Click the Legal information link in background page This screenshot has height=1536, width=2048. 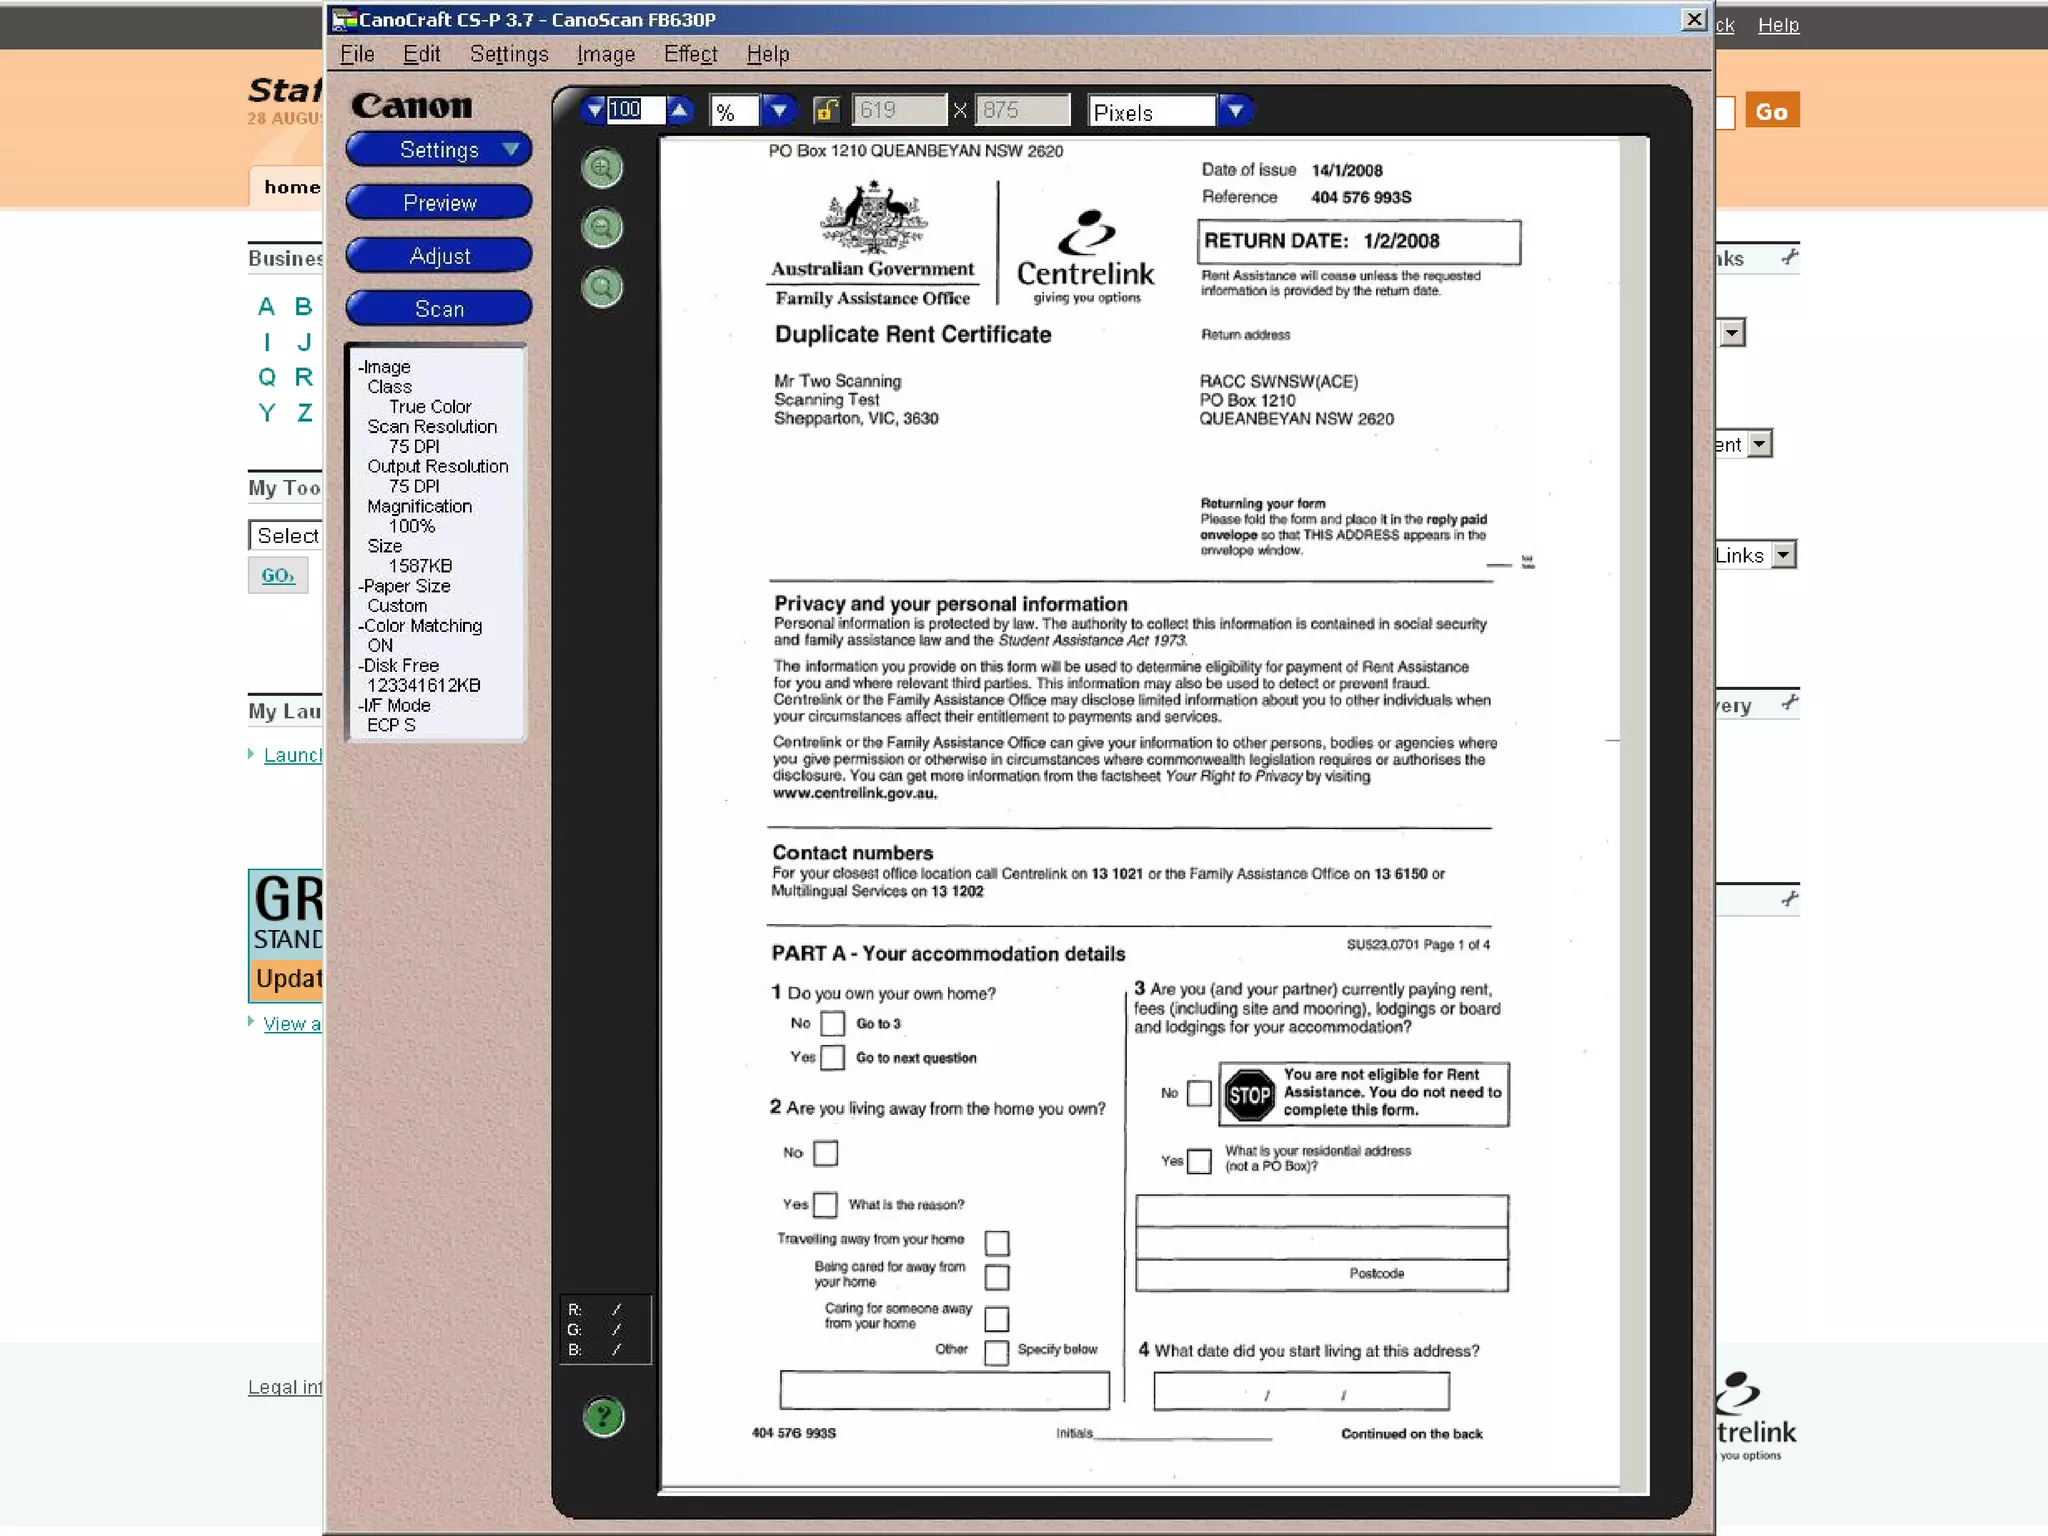click(x=285, y=1387)
